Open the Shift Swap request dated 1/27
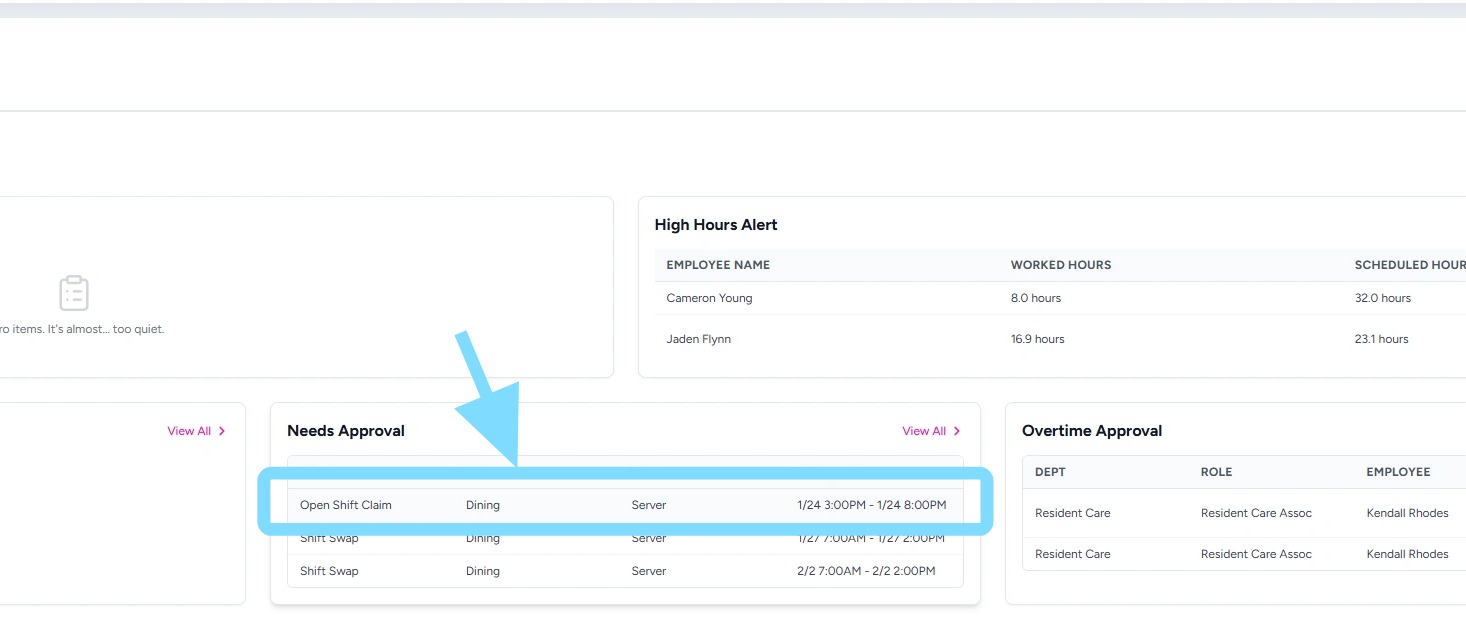 [x=624, y=539]
